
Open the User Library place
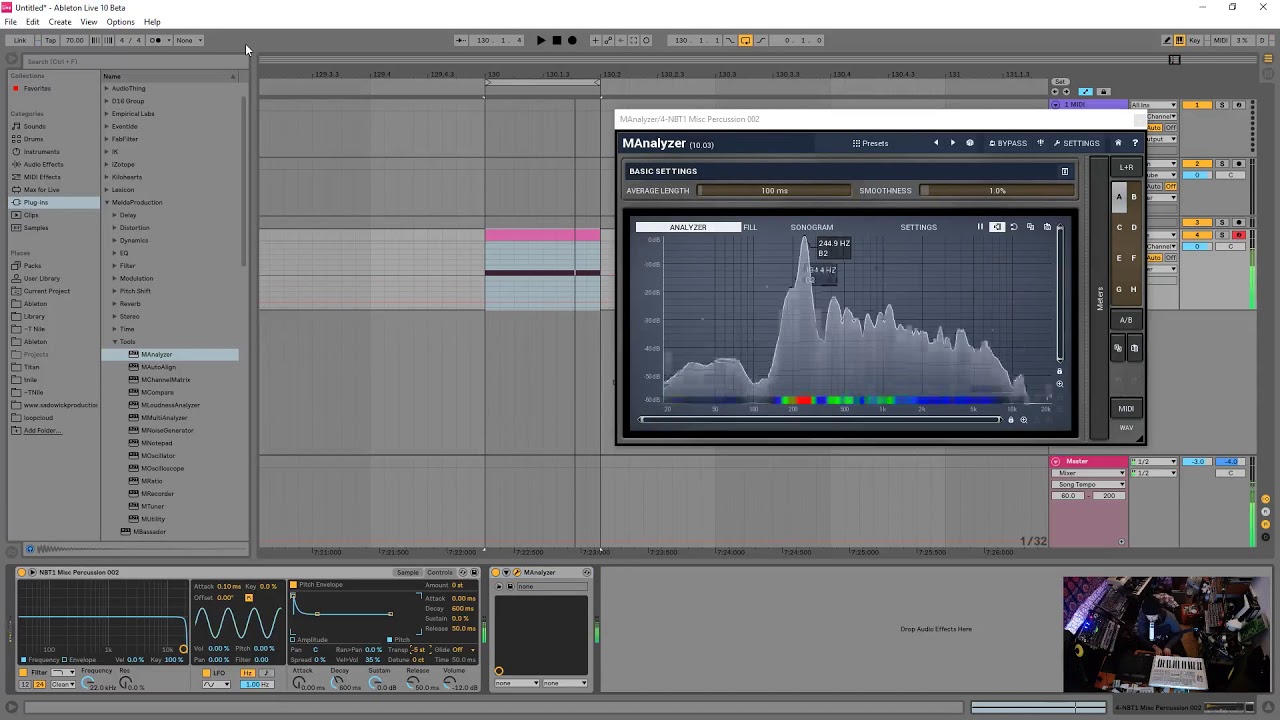[x=42, y=279]
